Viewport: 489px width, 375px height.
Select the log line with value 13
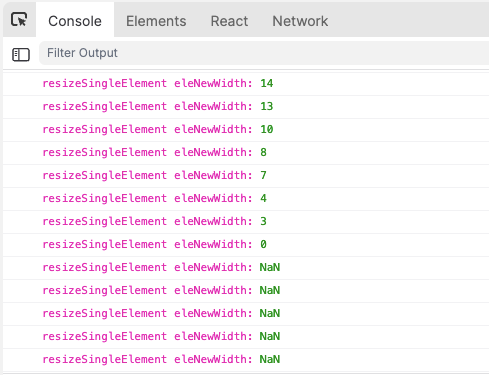(x=246, y=107)
